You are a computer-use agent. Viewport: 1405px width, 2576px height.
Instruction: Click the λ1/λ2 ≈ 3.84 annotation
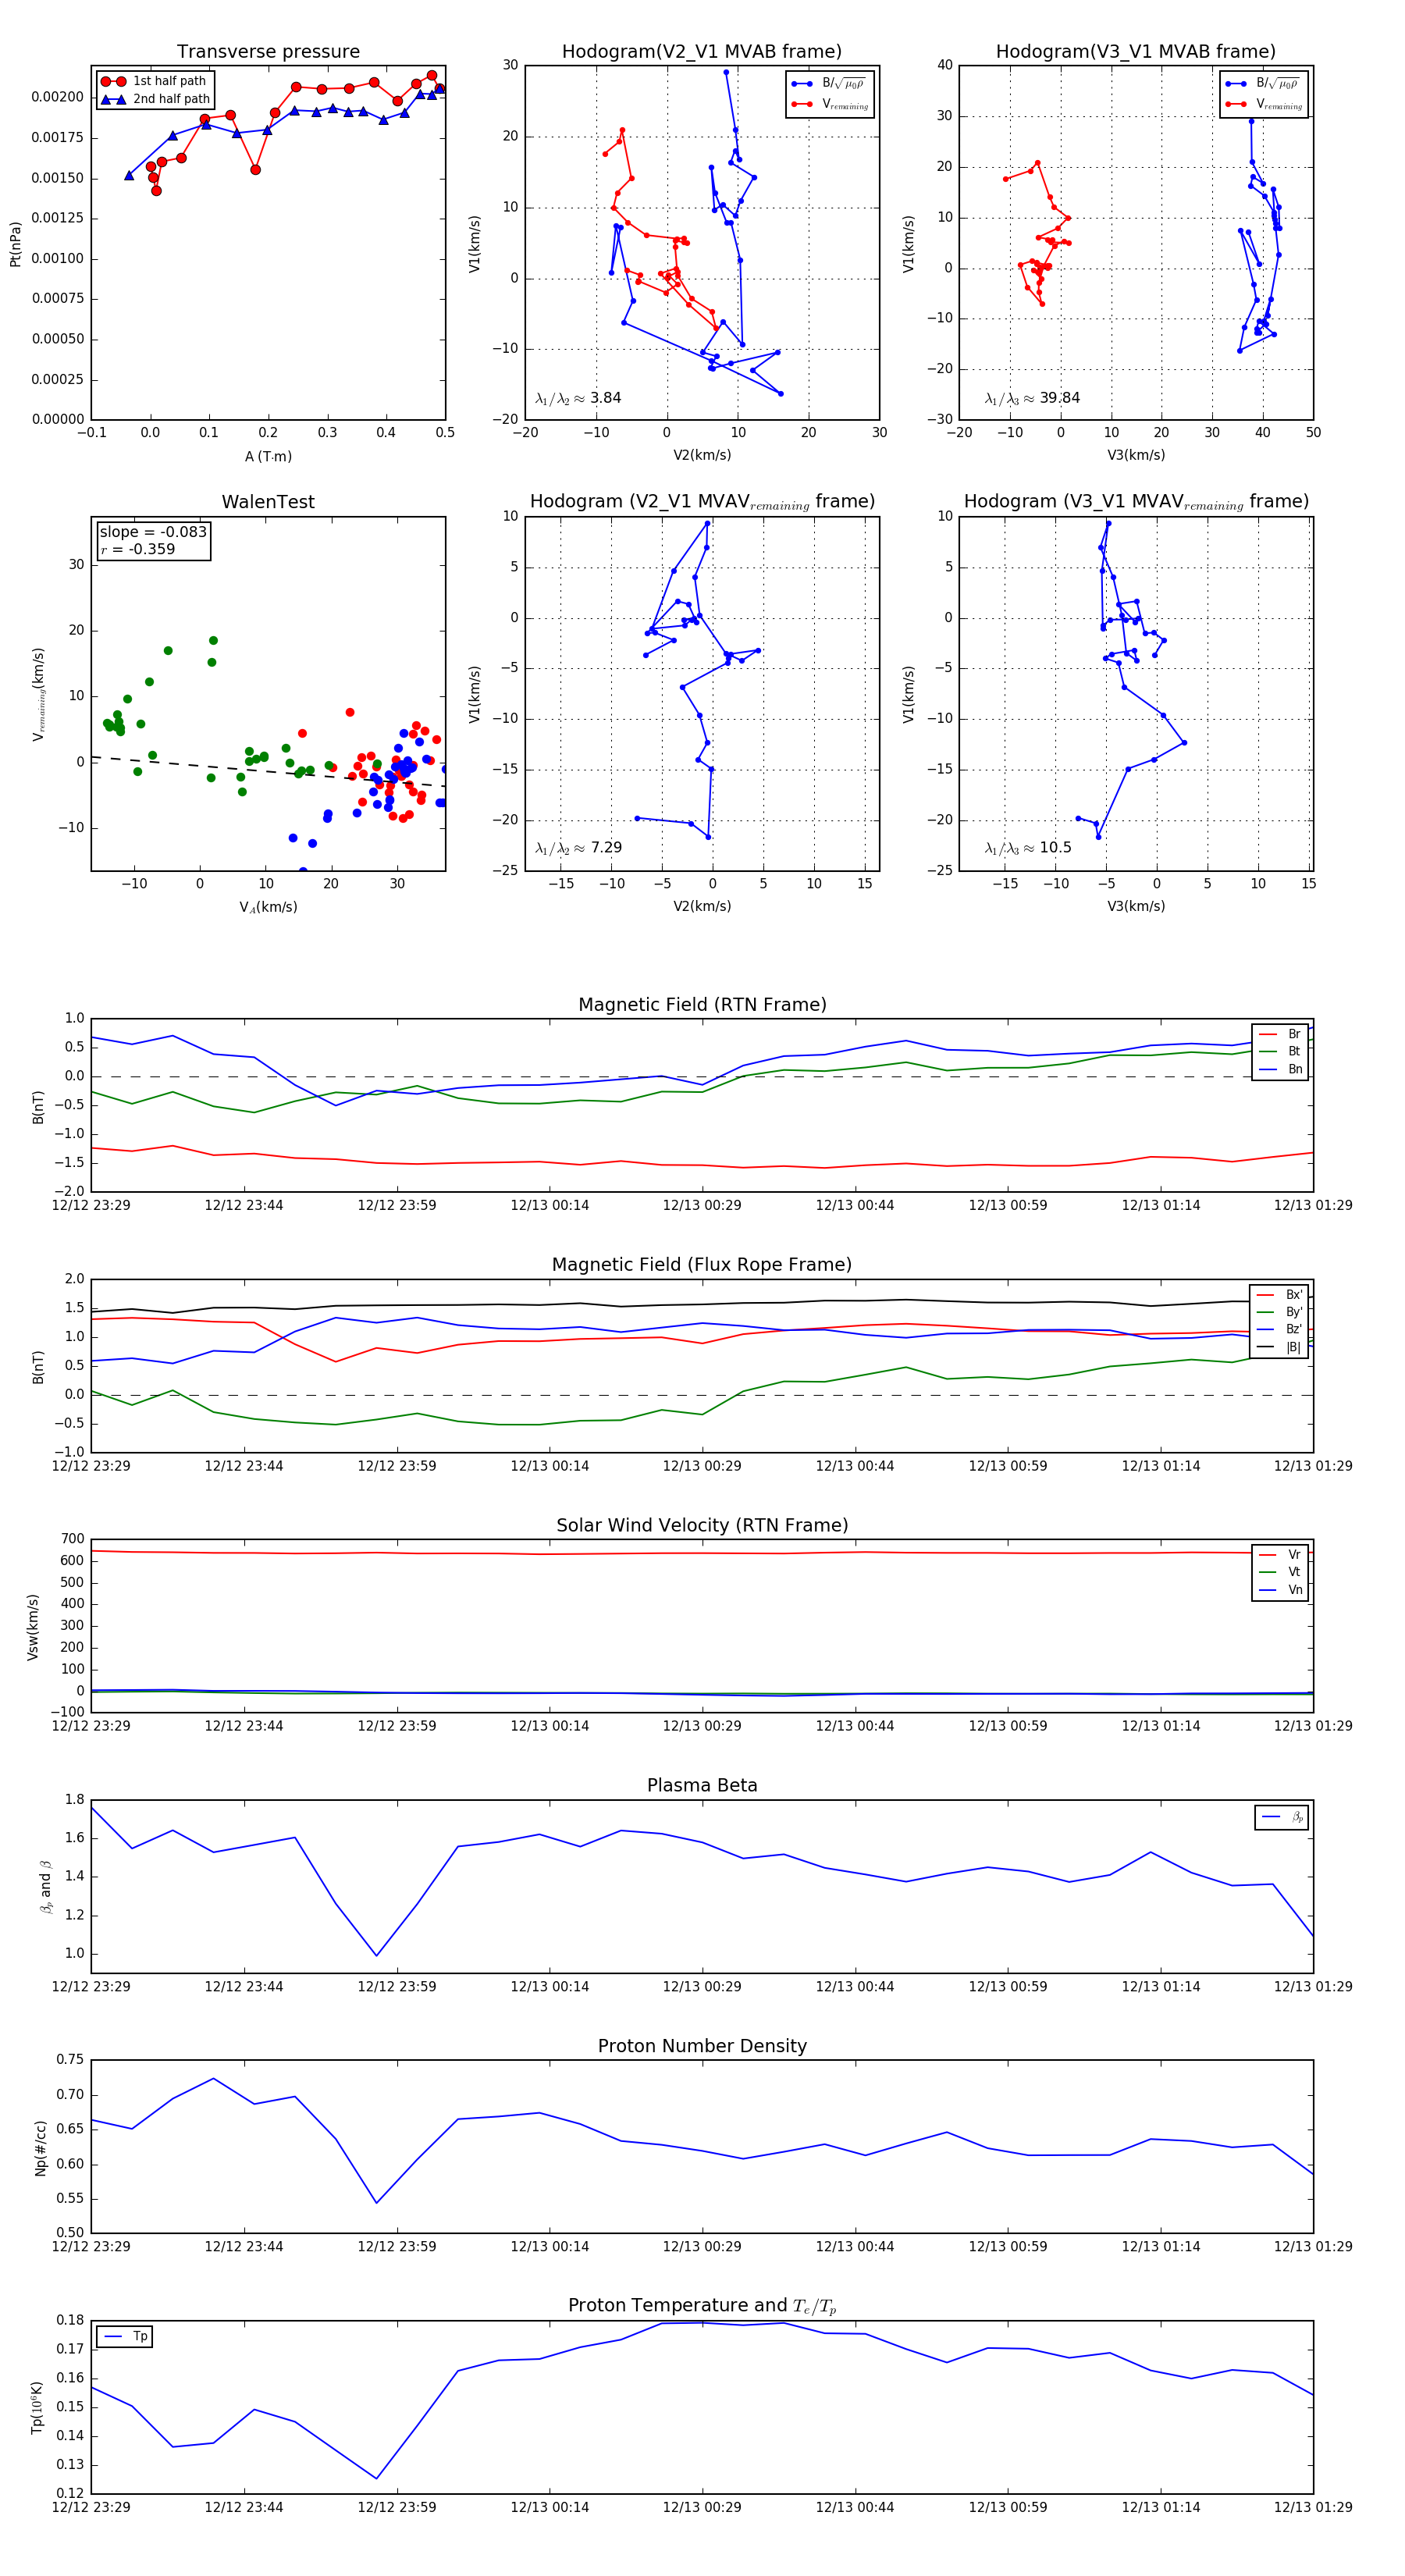coord(578,398)
